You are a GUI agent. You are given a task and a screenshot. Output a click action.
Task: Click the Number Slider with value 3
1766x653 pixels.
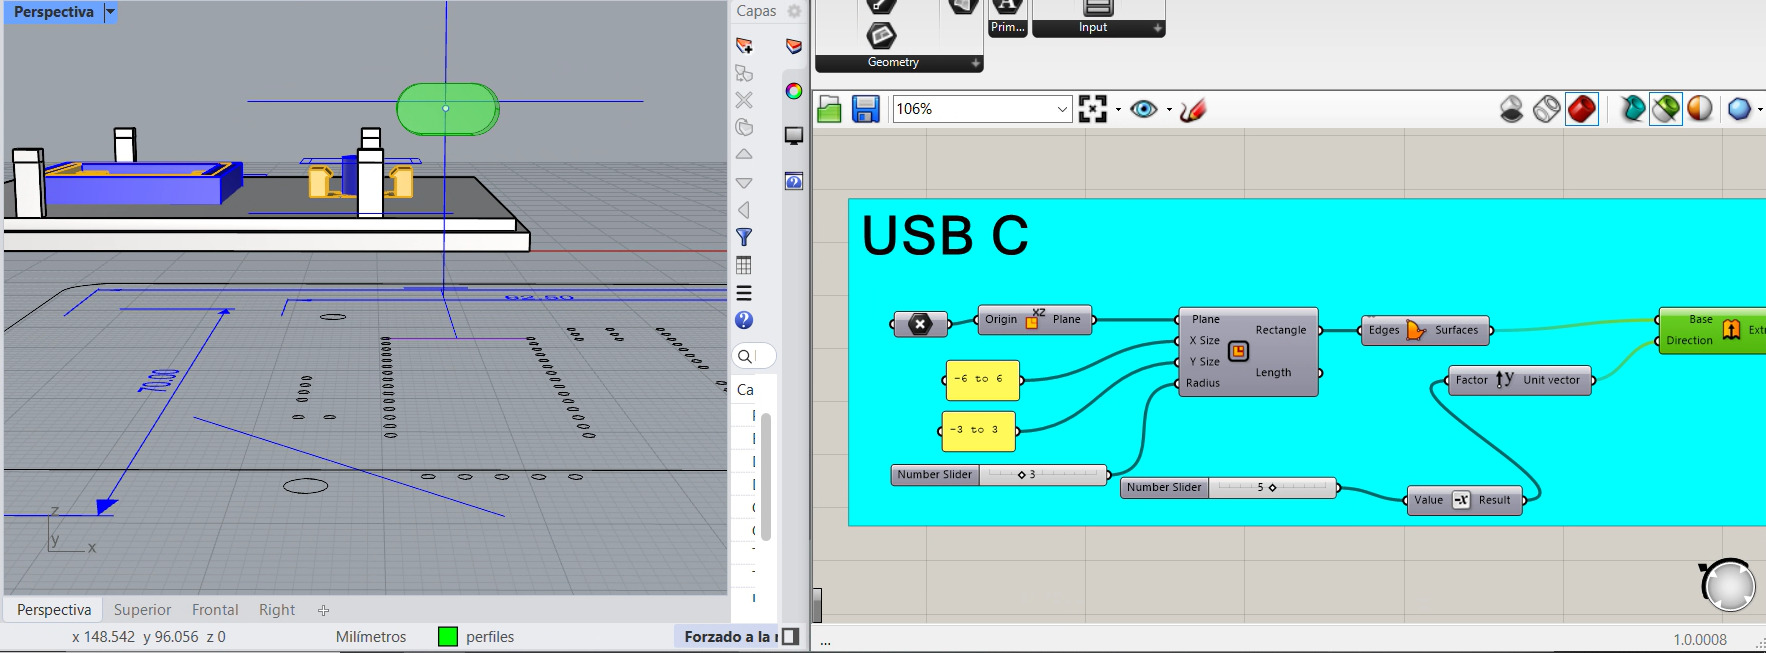tap(999, 475)
